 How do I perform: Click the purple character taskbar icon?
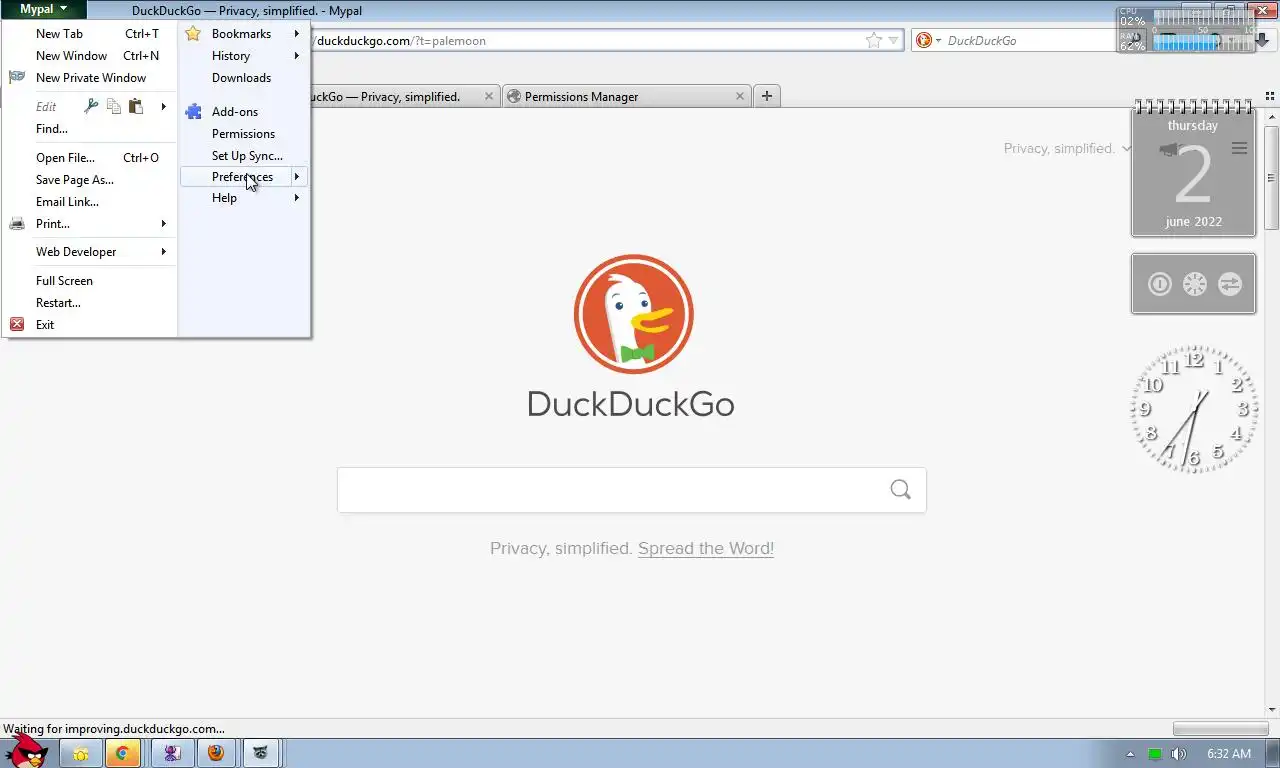[172, 753]
